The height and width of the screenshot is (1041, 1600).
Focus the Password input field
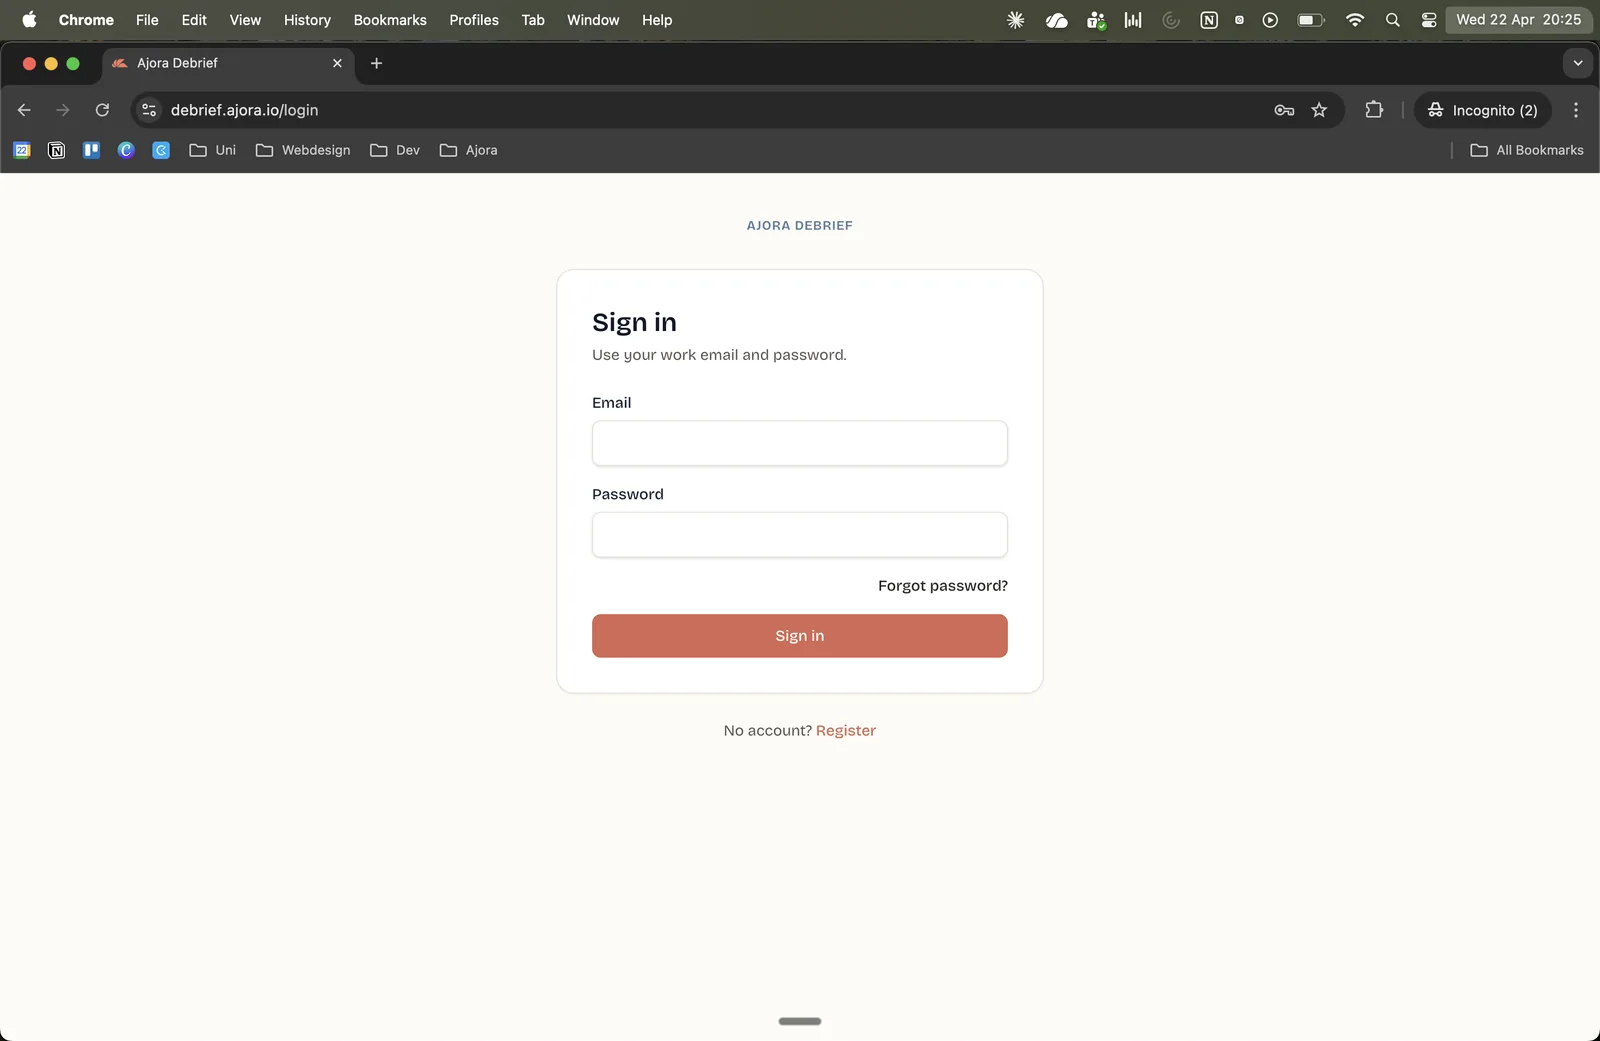pyautogui.click(x=800, y=535)
